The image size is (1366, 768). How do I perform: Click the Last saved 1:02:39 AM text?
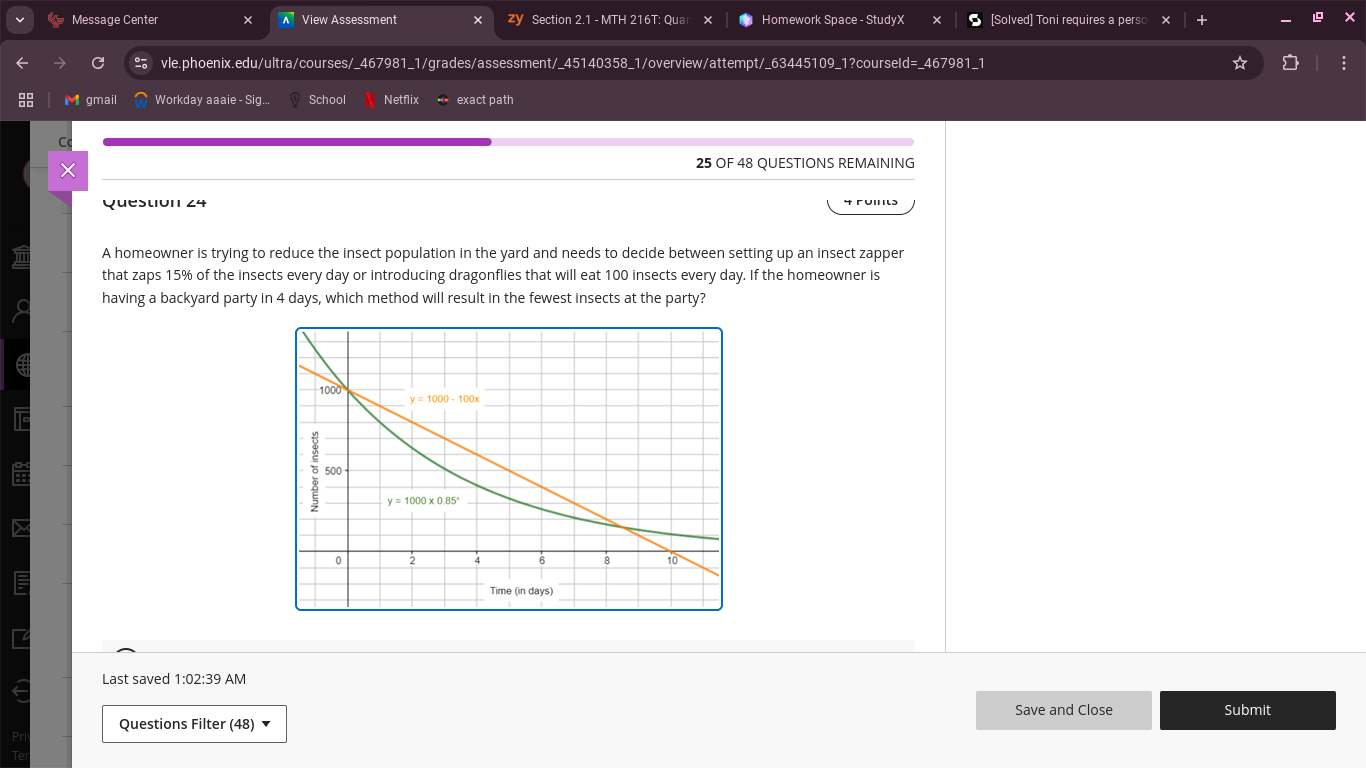tap(174, 679)
